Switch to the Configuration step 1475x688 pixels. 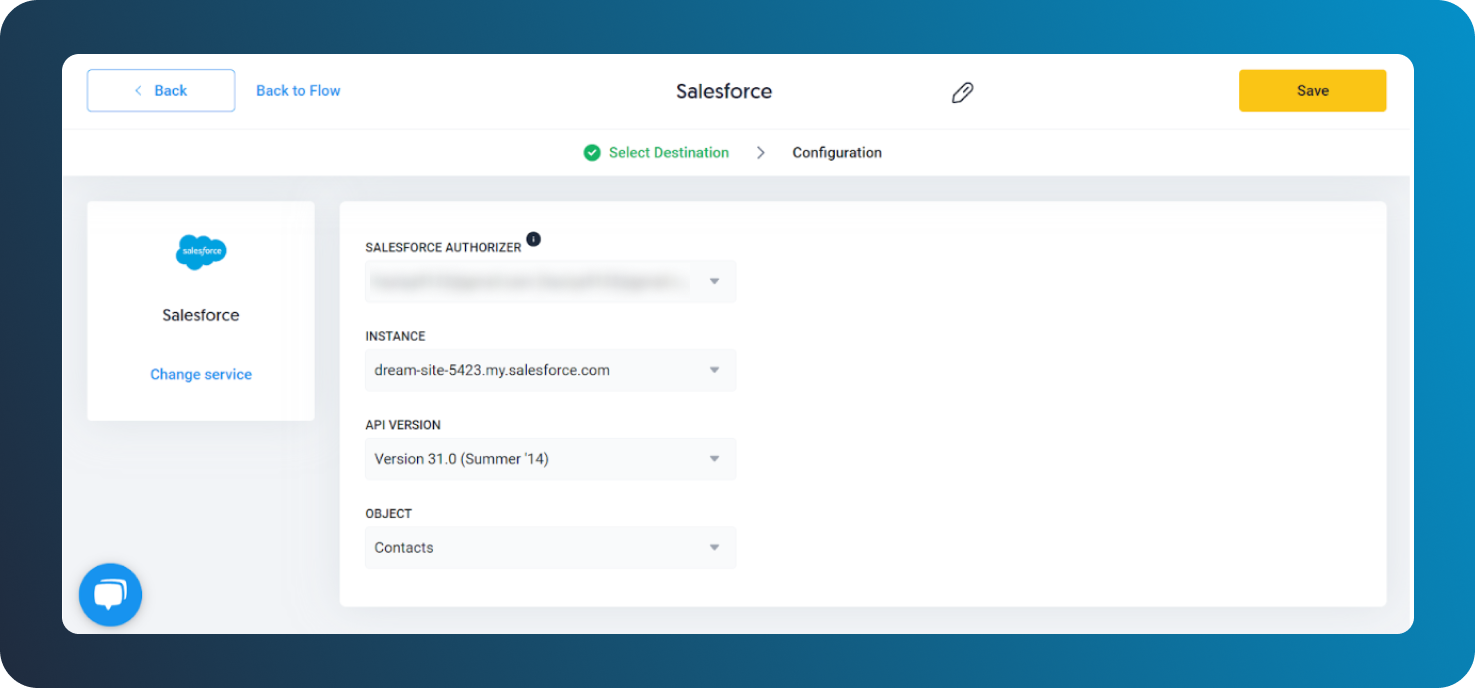click(837, 152)
